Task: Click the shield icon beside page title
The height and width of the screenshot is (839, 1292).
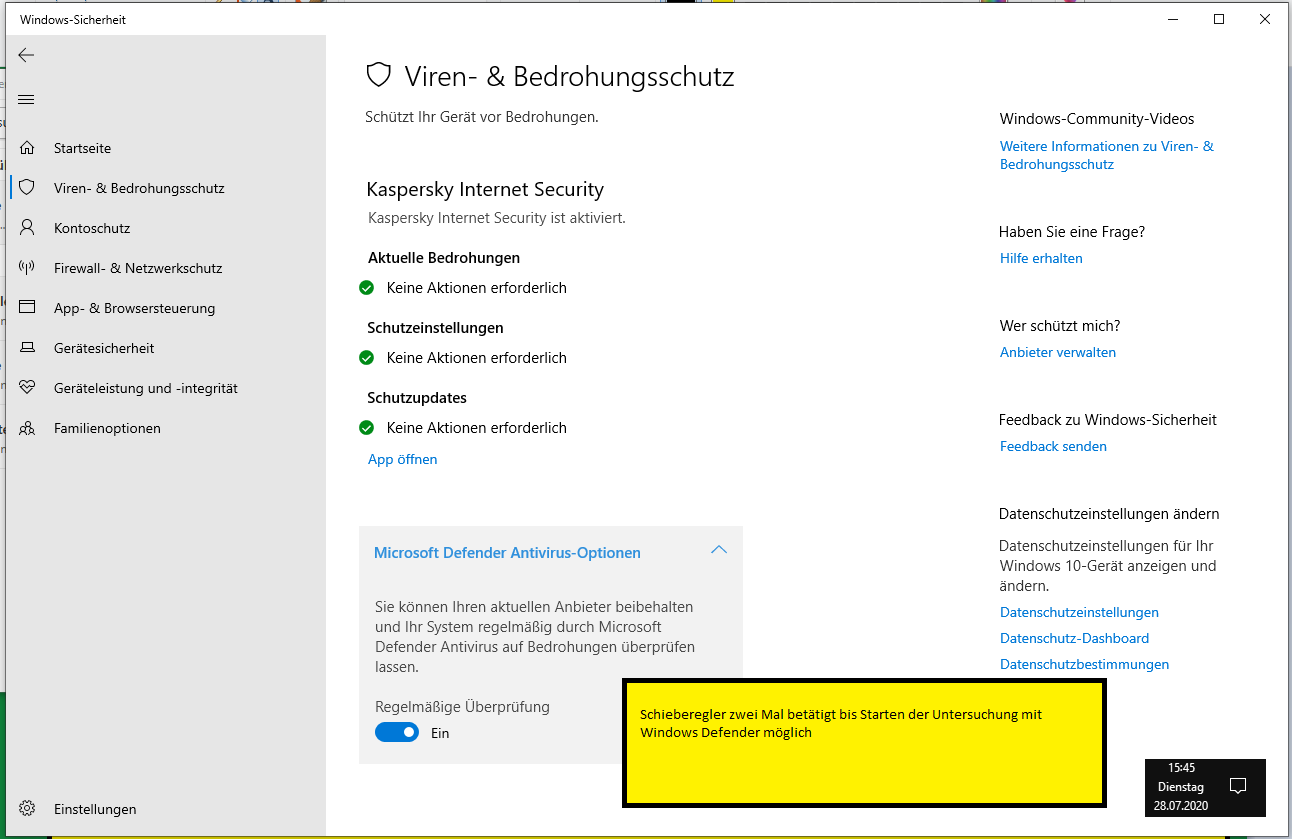Action: pos(378,75)
